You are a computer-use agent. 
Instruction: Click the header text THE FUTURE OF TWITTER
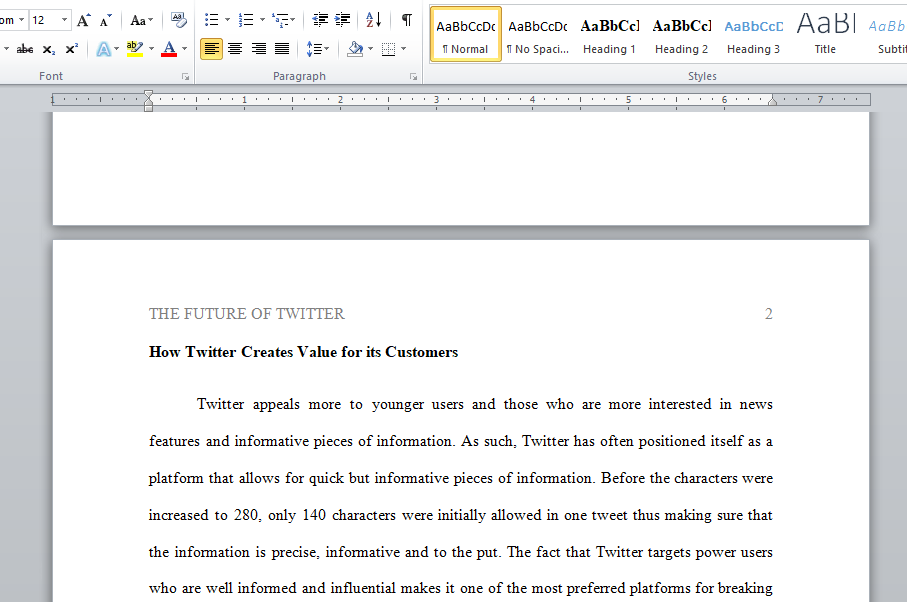tap(246, 314)
